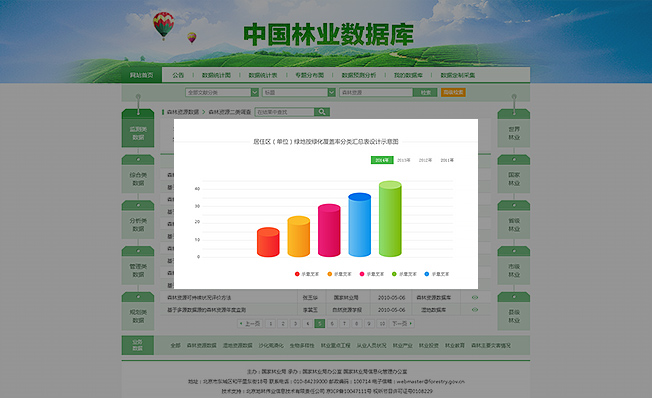Click highlighted page 5 in pagination
The width and height of the screenshot is (652, 398).
[319, 324]
